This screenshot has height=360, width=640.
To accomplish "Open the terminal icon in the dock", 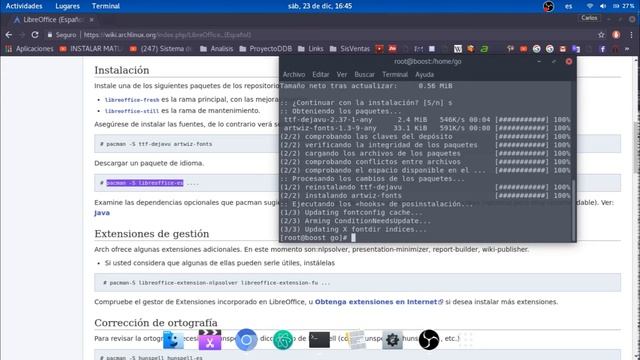I will point(319,340).
